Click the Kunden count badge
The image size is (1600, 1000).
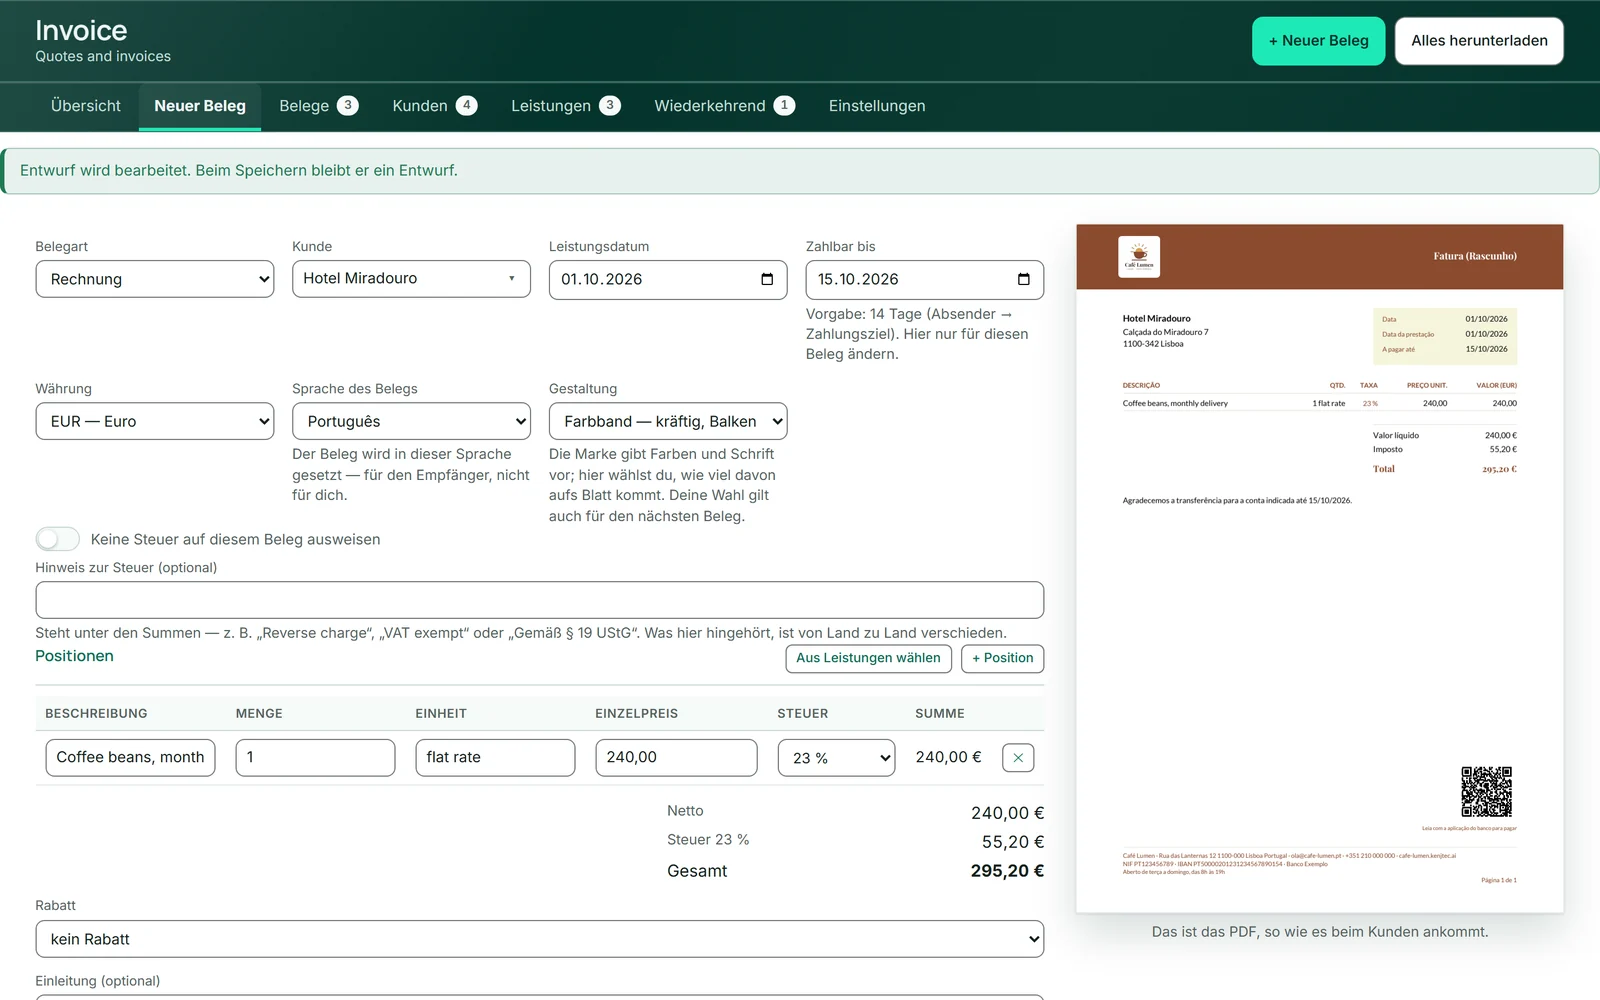466,106
